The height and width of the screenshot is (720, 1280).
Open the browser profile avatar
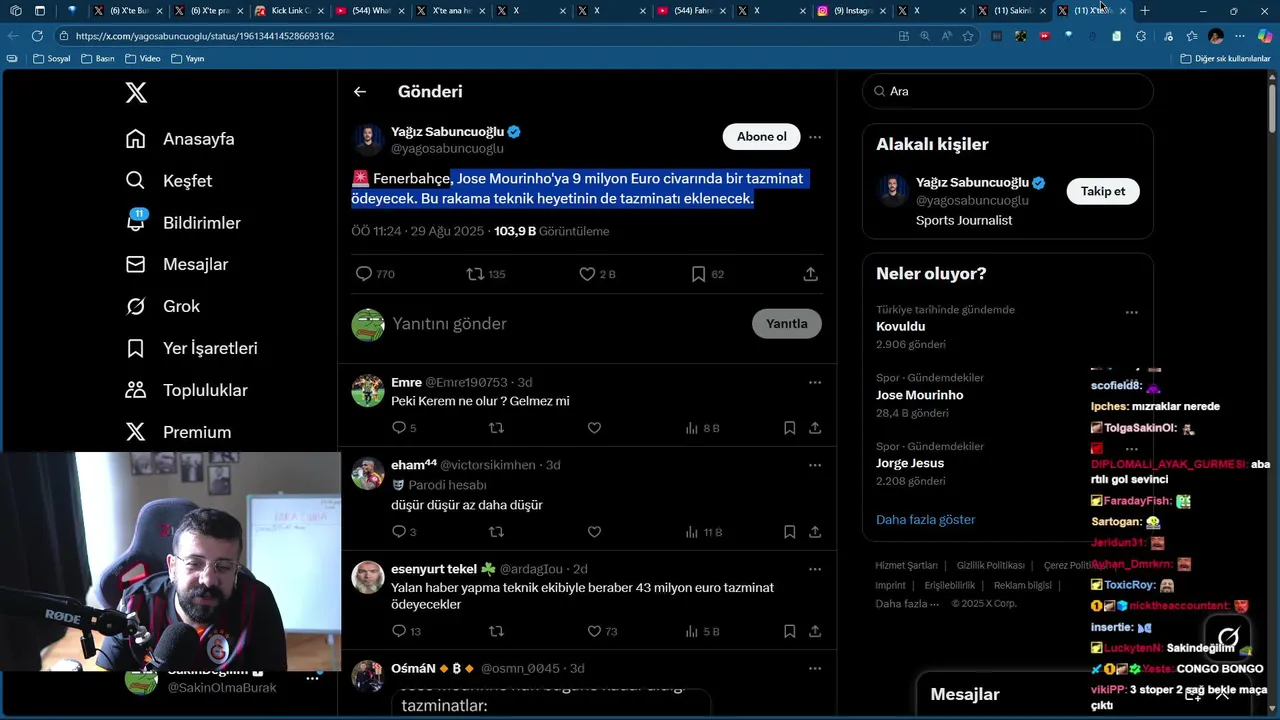[x=1216, y=36]
